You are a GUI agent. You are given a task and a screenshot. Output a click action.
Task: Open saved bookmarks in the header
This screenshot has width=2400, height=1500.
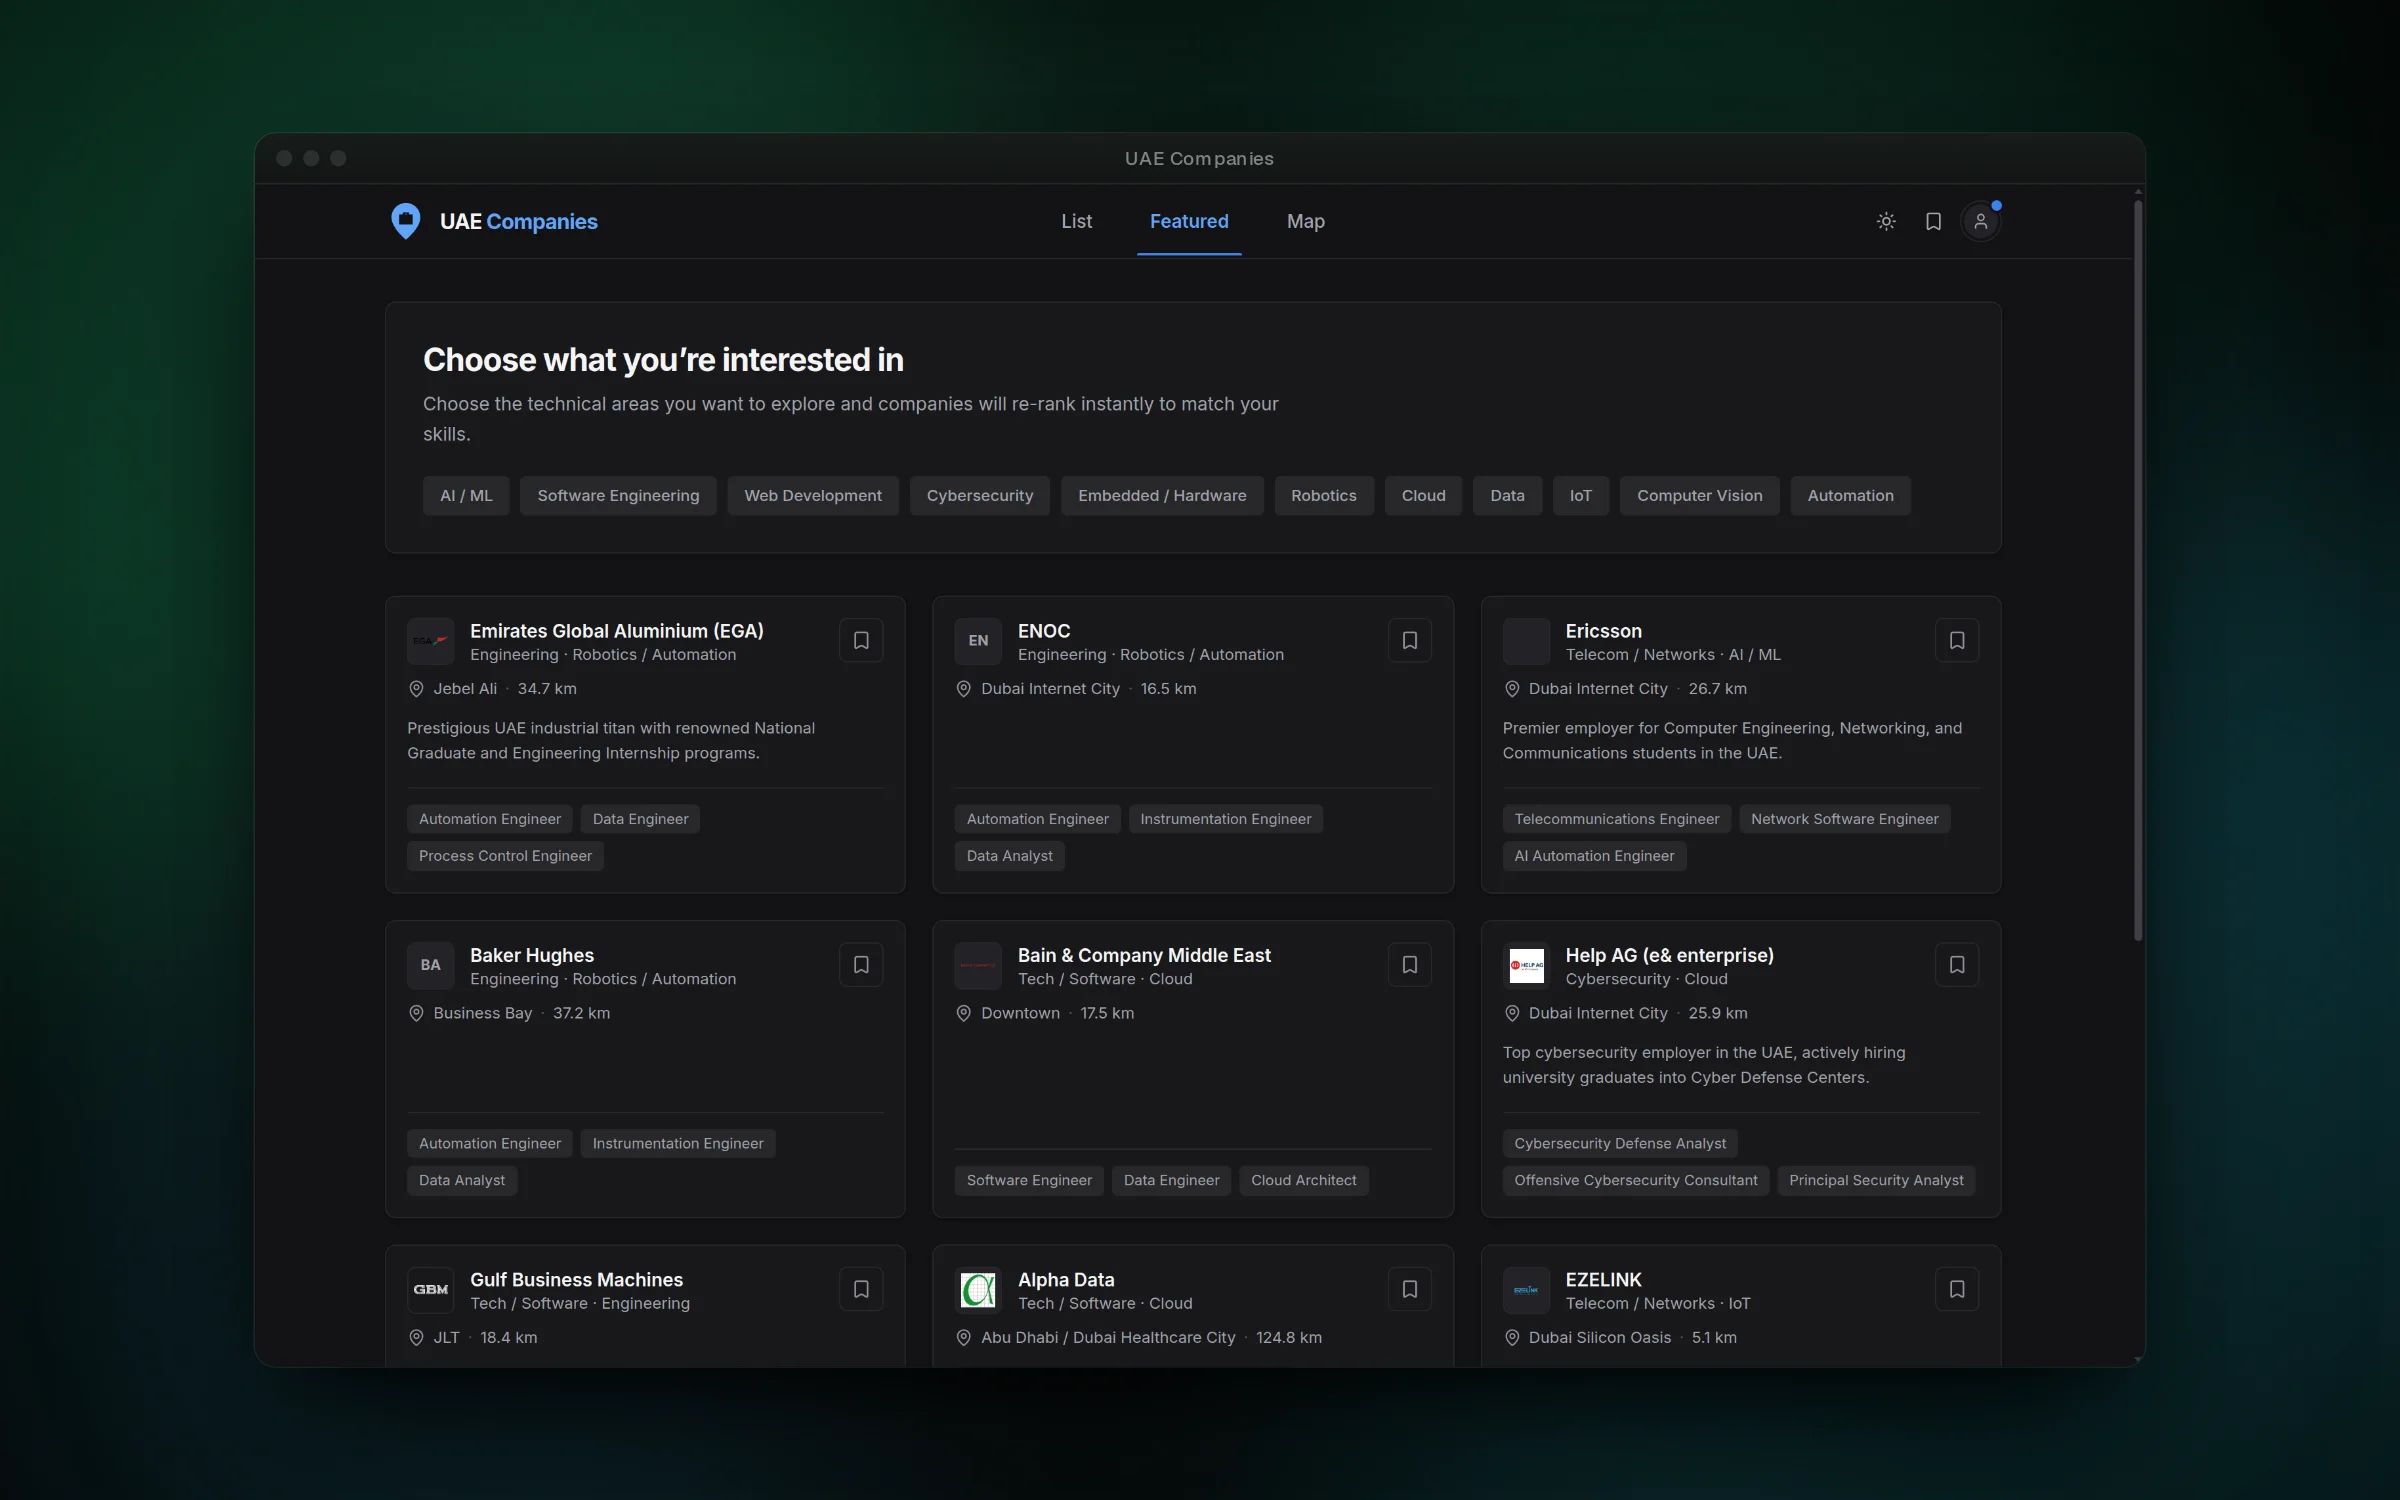click(x=1933, y=221)
